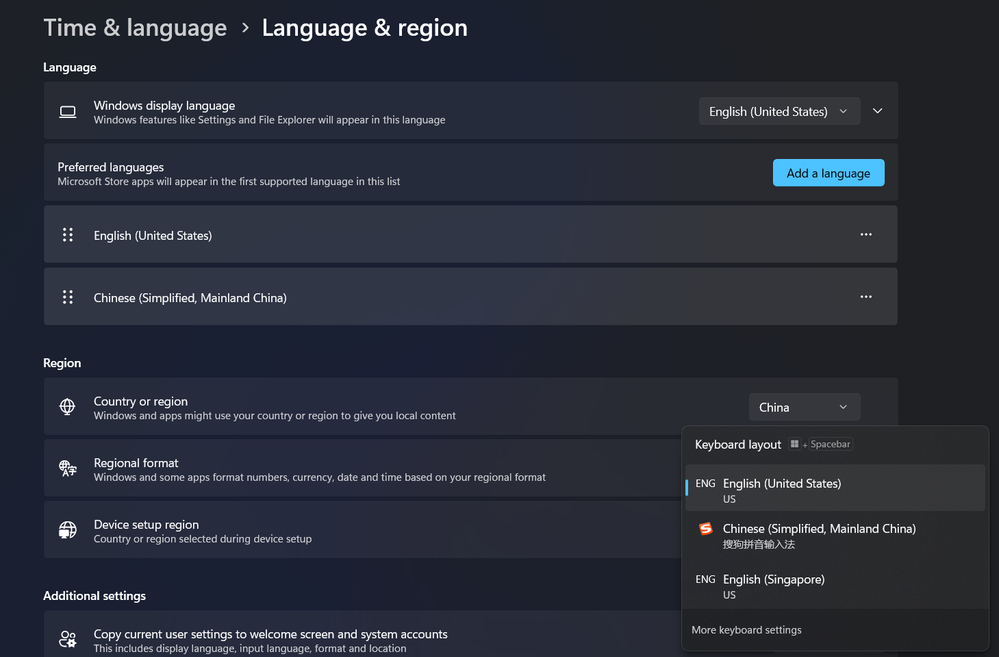Expand the Windows display language section
999x657 pixels.
click(x=878, y=111)
